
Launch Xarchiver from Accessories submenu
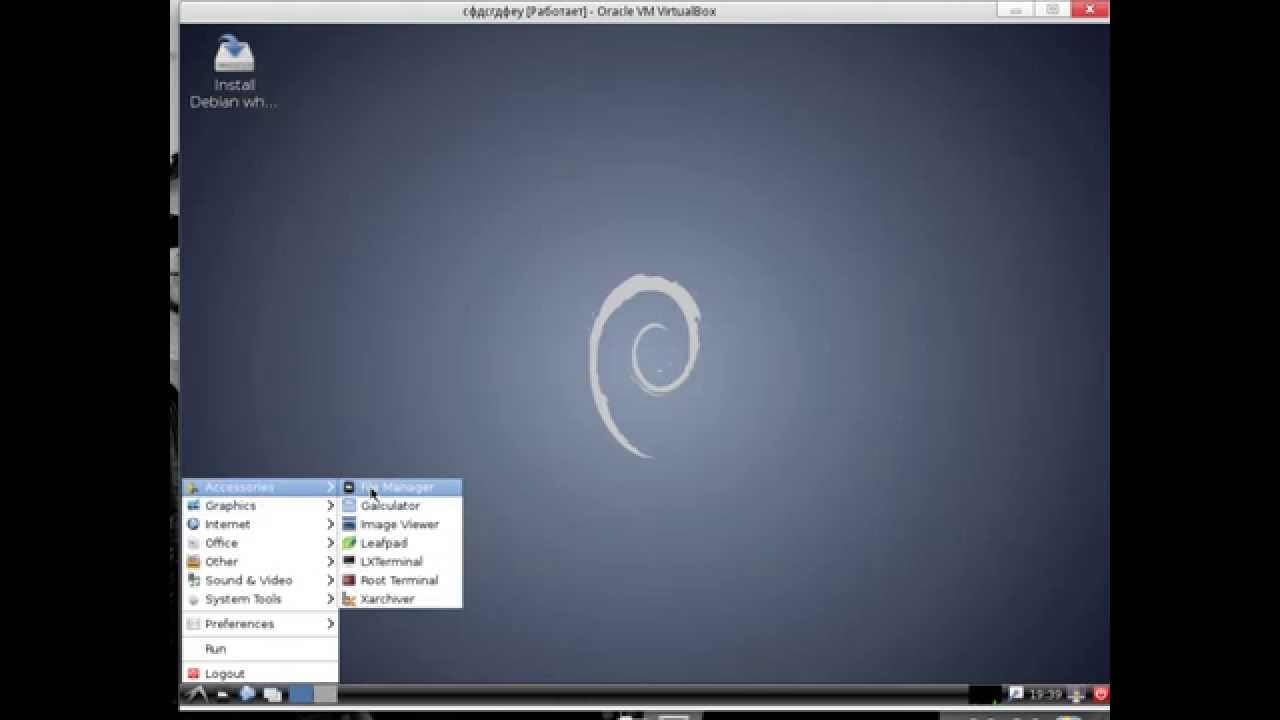[x=401, y=599]
